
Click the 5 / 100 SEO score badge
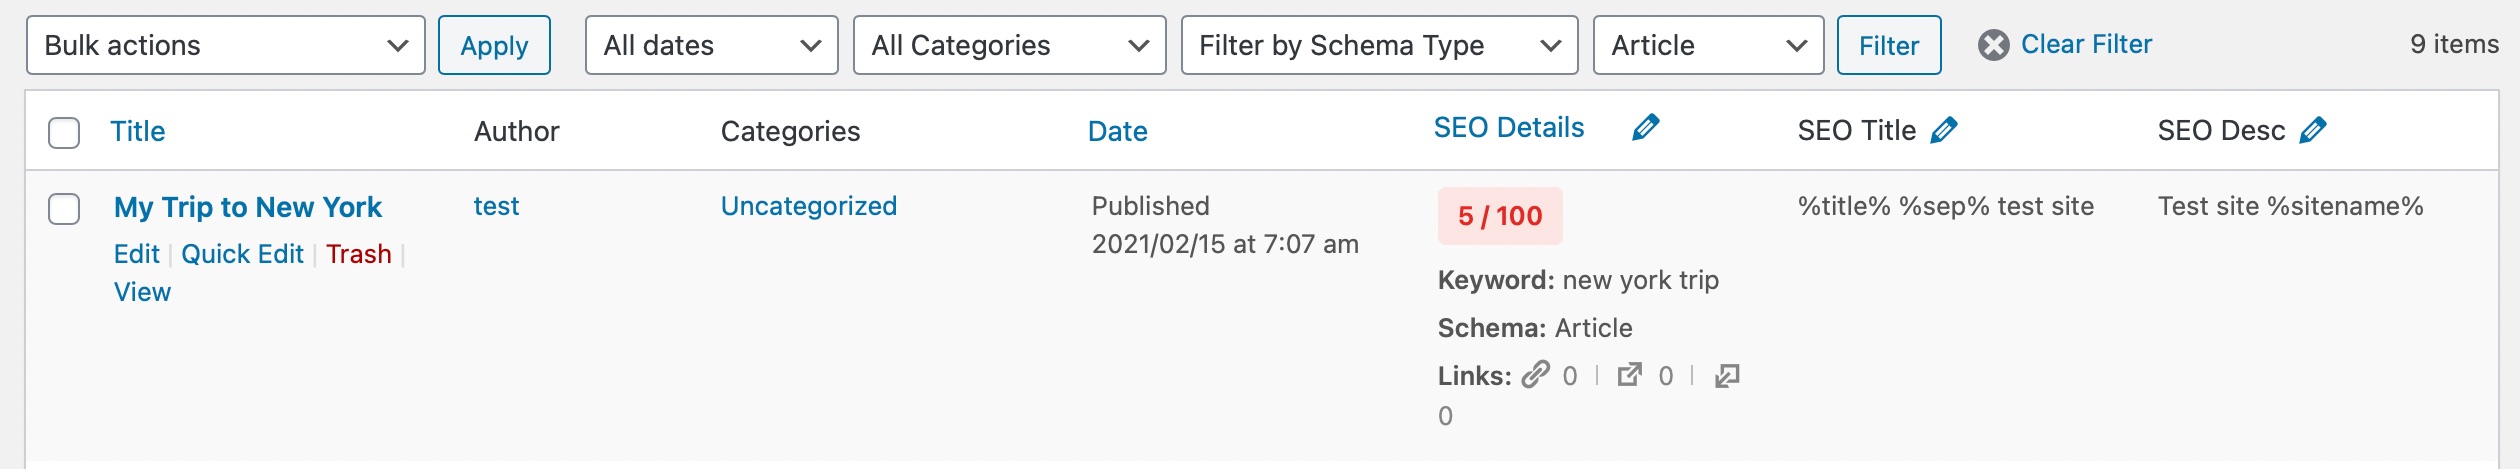click(x=1499, y=216)
